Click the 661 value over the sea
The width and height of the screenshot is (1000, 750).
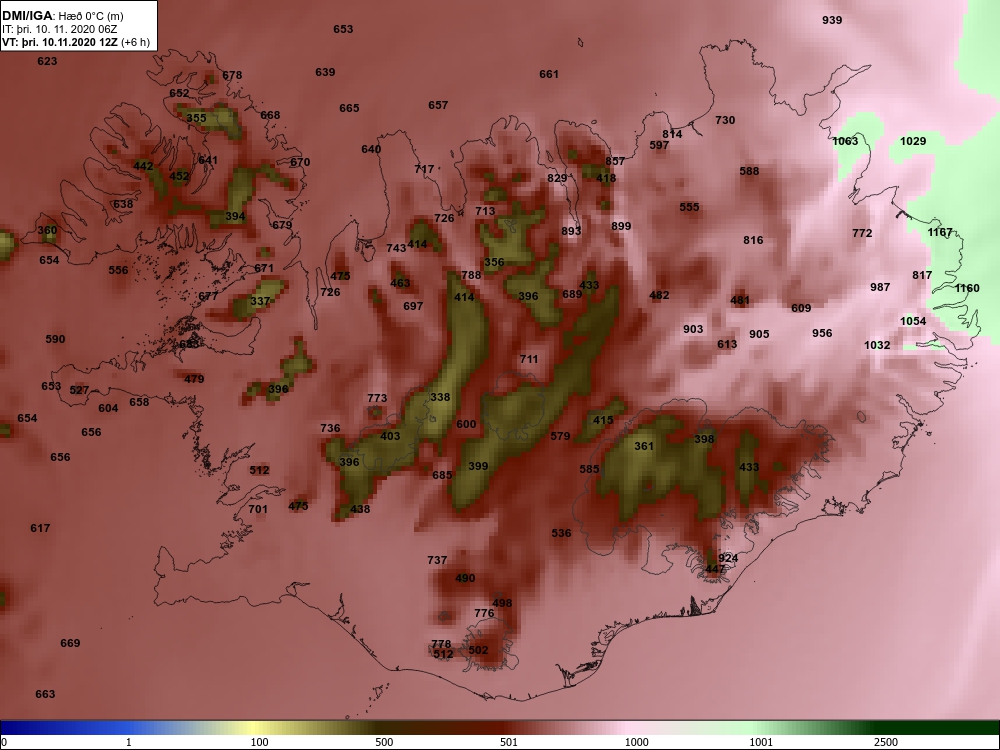tap(549, 74)
